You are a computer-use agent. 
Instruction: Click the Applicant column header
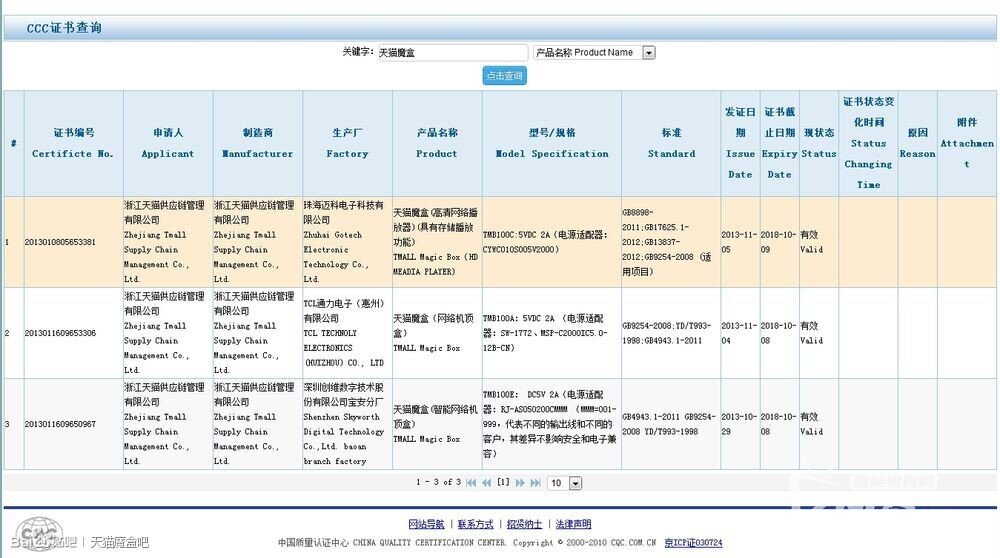[x=168, y=143]
